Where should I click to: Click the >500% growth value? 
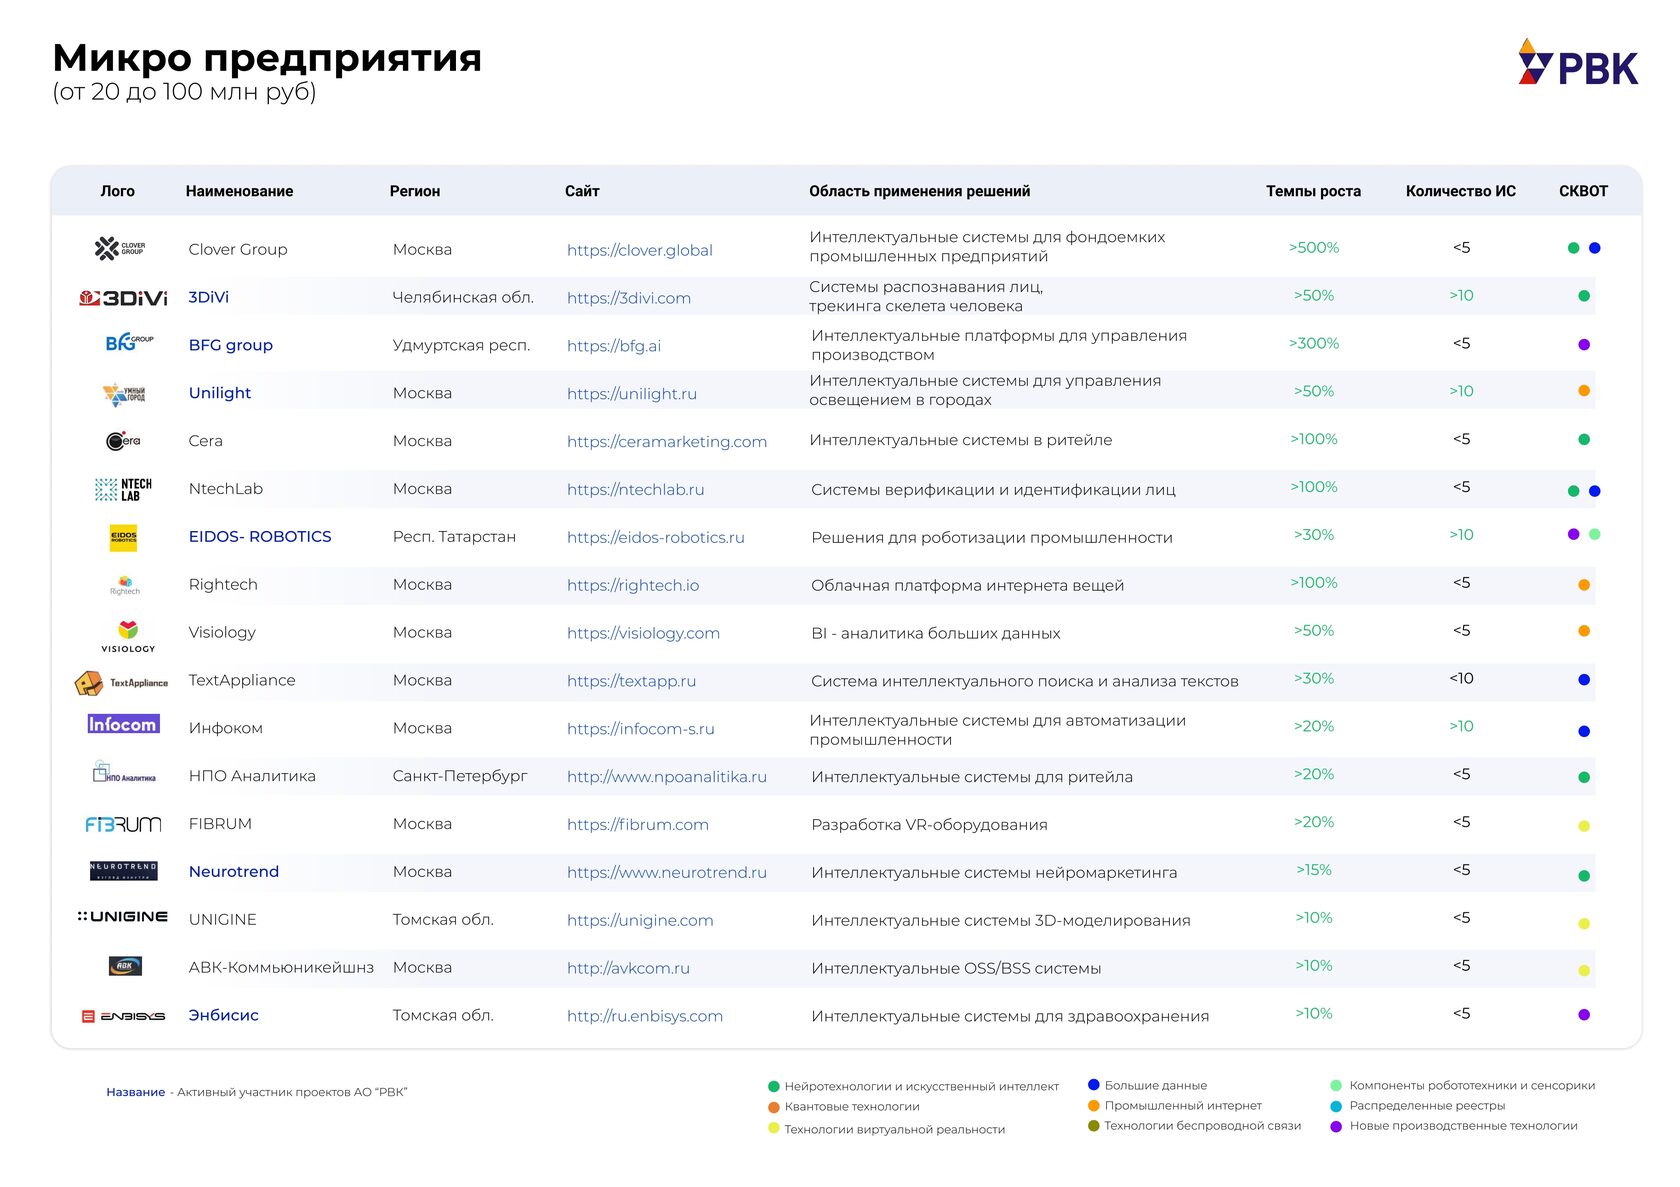tap(1314, 248)
